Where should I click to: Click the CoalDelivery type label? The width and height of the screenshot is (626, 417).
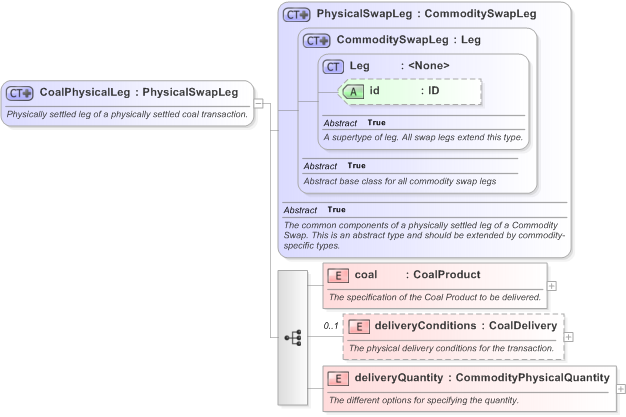pos(523,326)
